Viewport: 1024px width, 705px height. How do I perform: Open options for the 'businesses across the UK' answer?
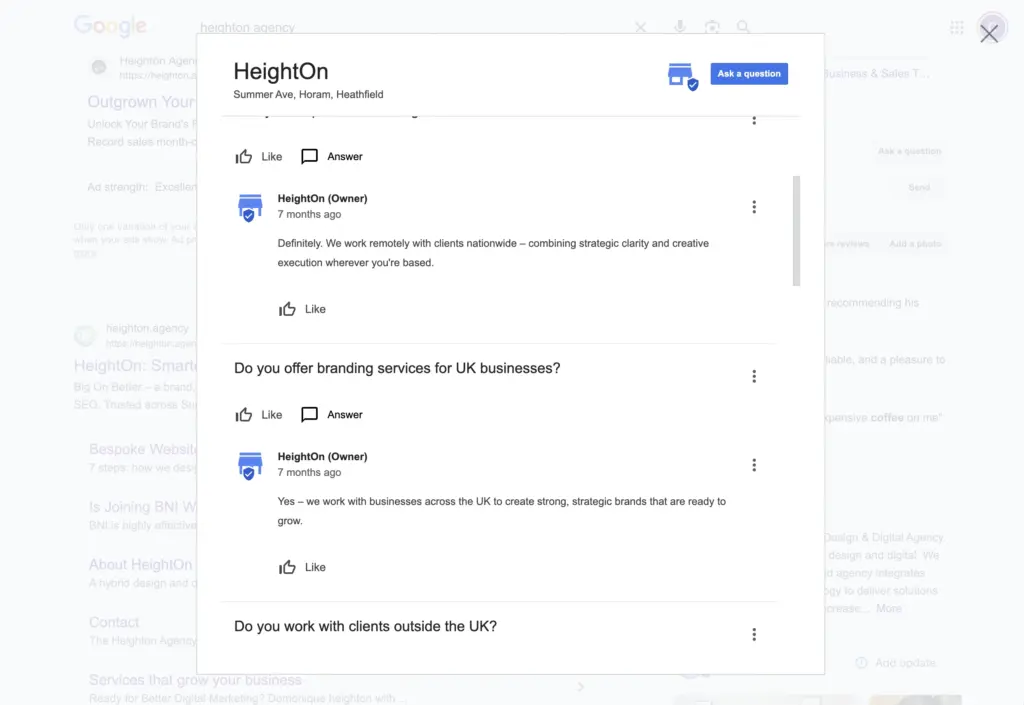pyautogui.click(x=754, y=465)
